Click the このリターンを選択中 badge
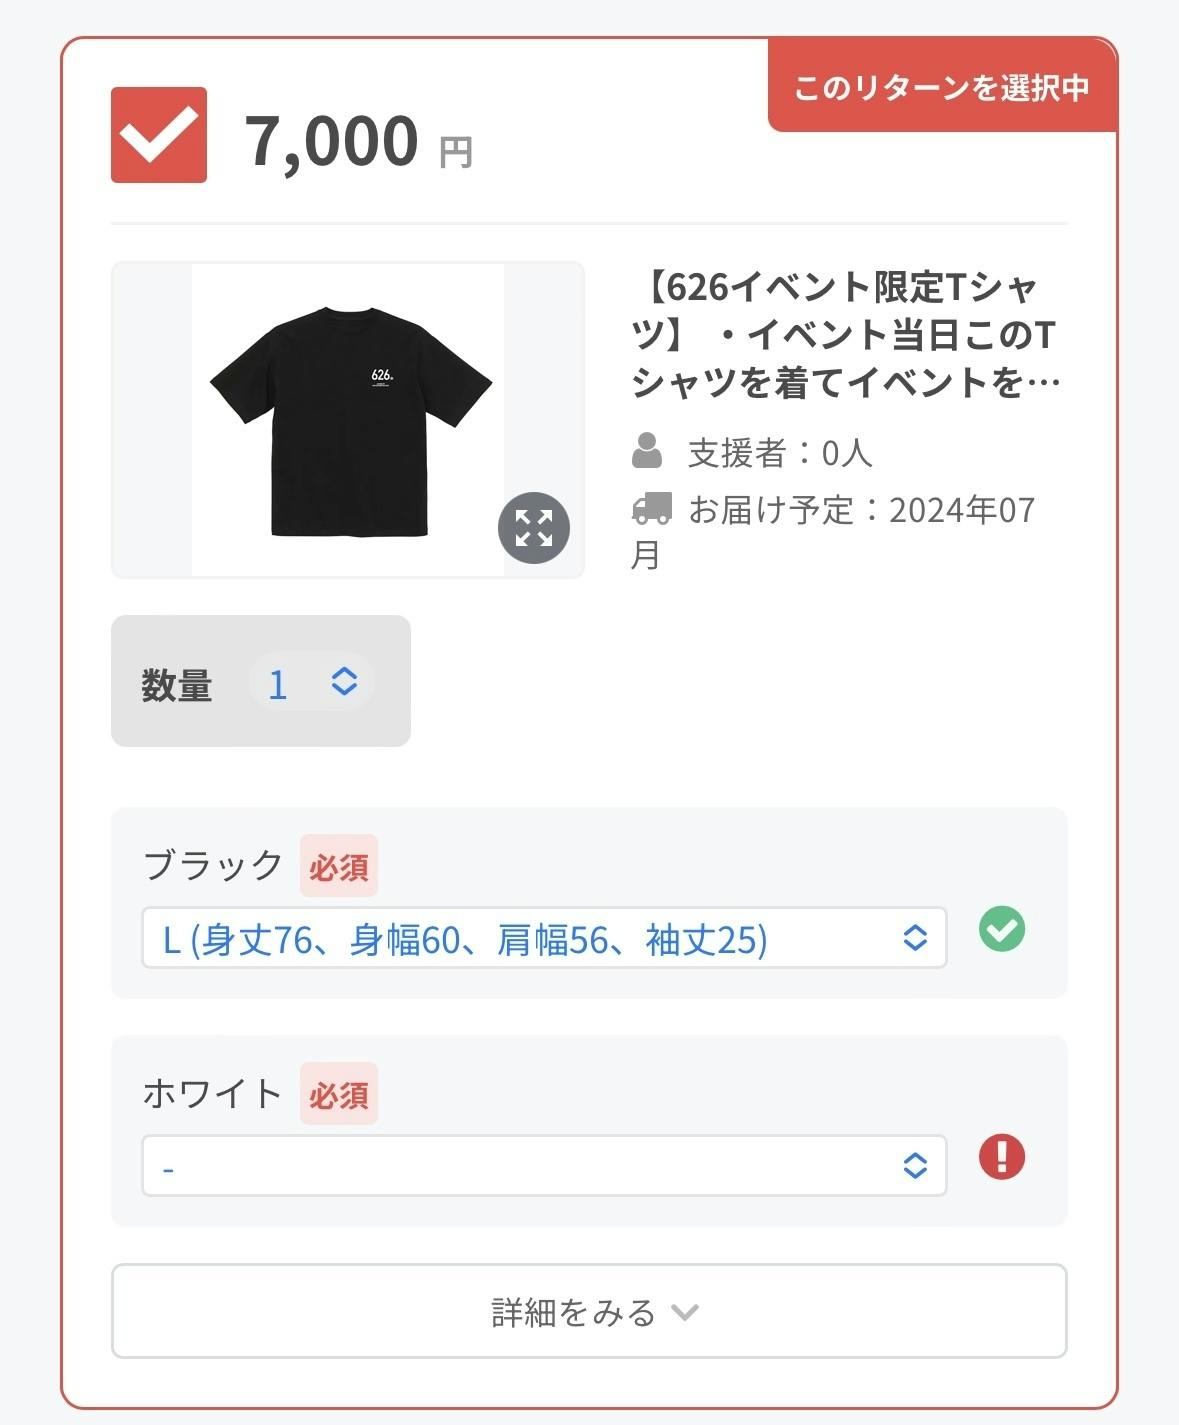 tap(941, 88)
